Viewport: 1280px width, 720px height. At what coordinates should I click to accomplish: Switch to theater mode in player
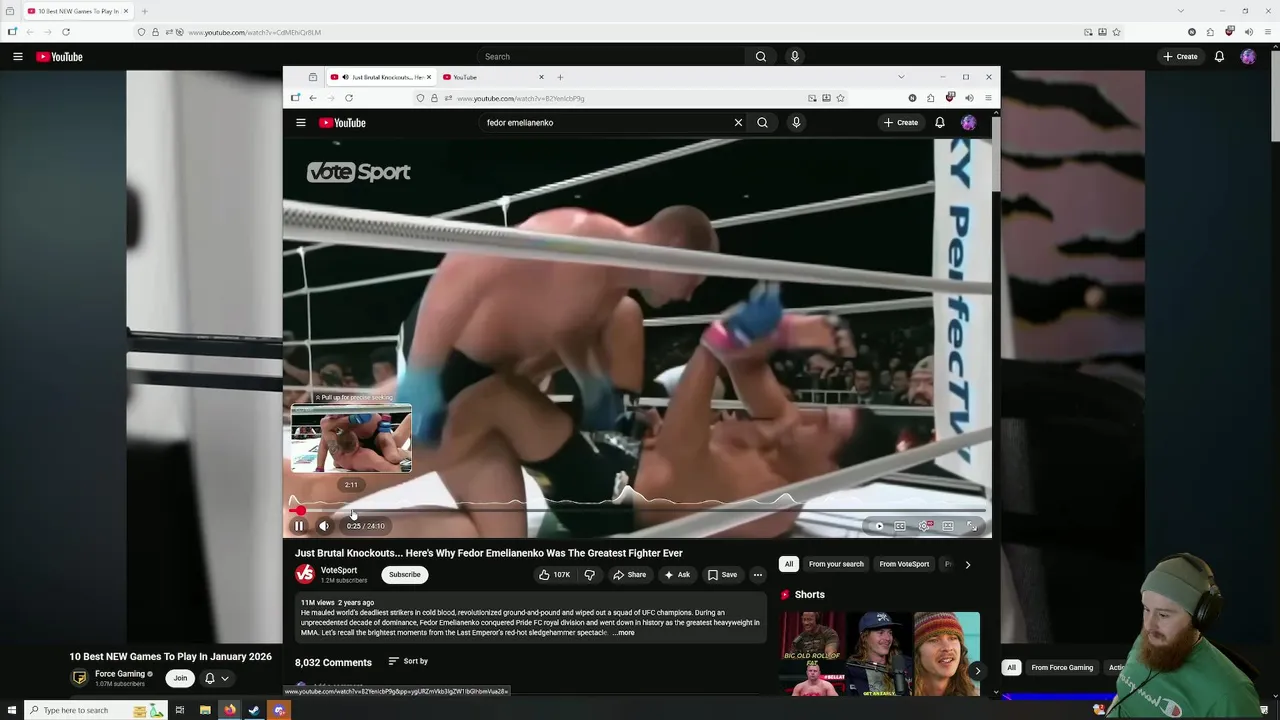pyautogui.click(x=948, y=526)
